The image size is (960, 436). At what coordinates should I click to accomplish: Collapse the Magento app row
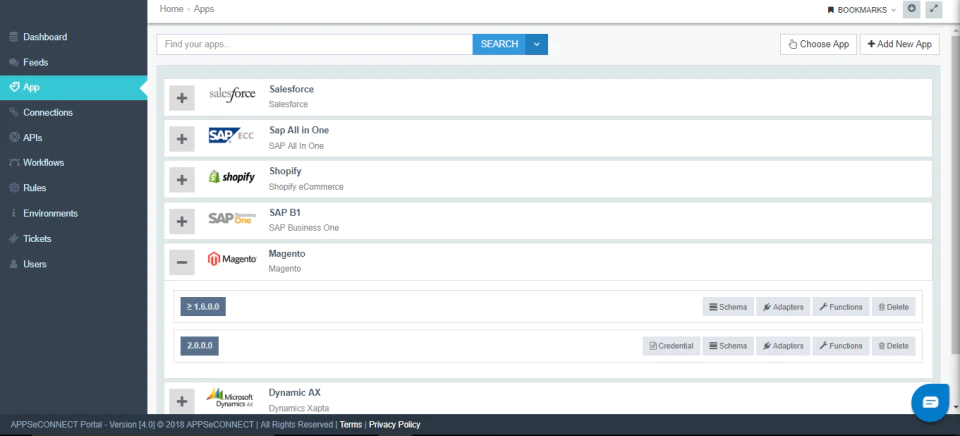point(182,262)
